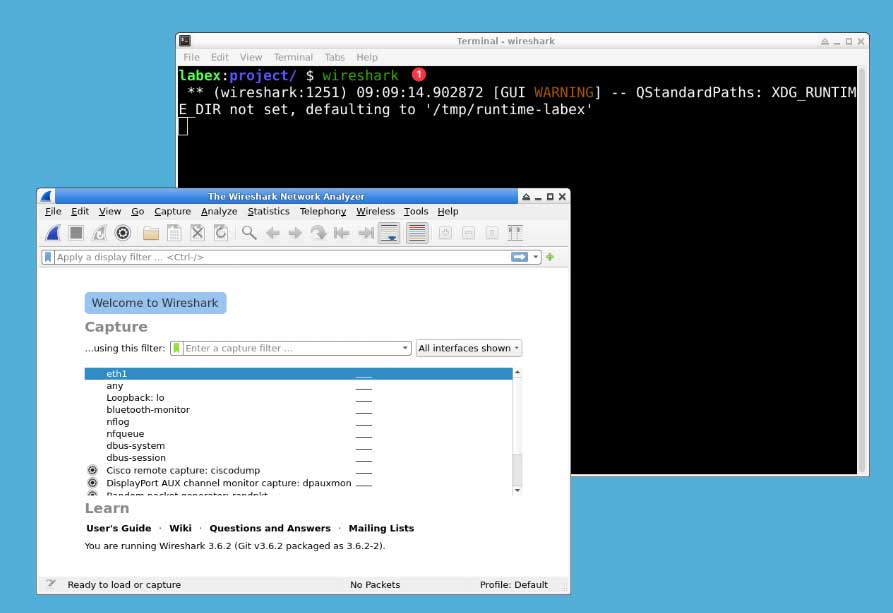Open display filter history dropdown arrow
The width and height of the screenshot is (893, 613).
pos(535,257)
